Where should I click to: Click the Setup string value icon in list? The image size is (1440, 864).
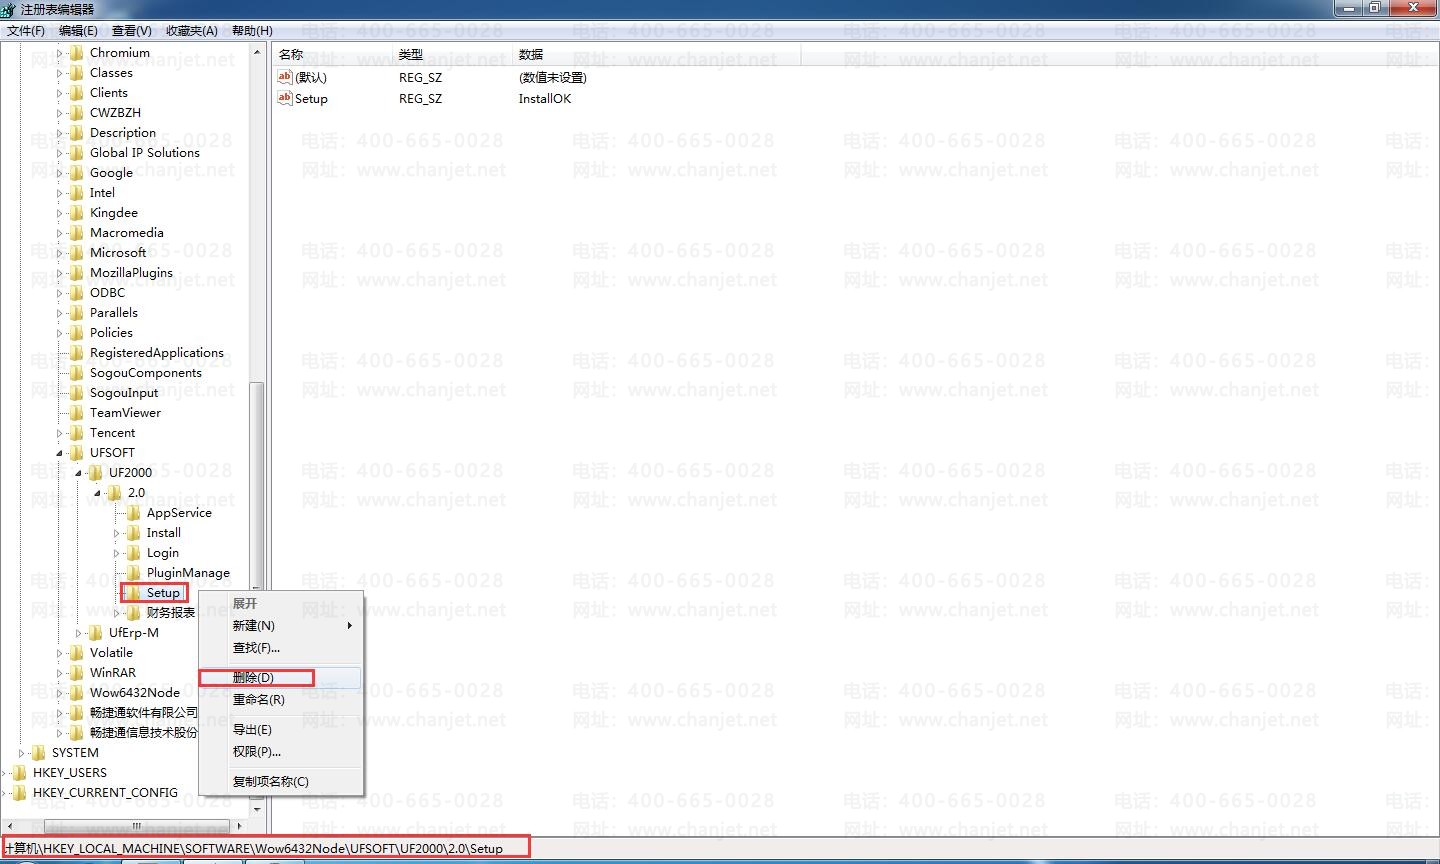(x=285, y=98)
